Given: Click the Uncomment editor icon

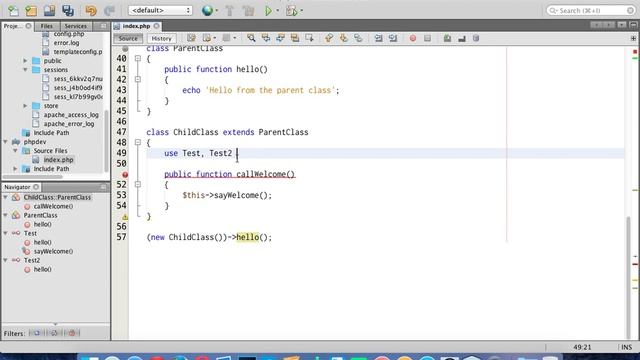Looking at the screenshot, I should pyautogui.click(x=462, y=38).
